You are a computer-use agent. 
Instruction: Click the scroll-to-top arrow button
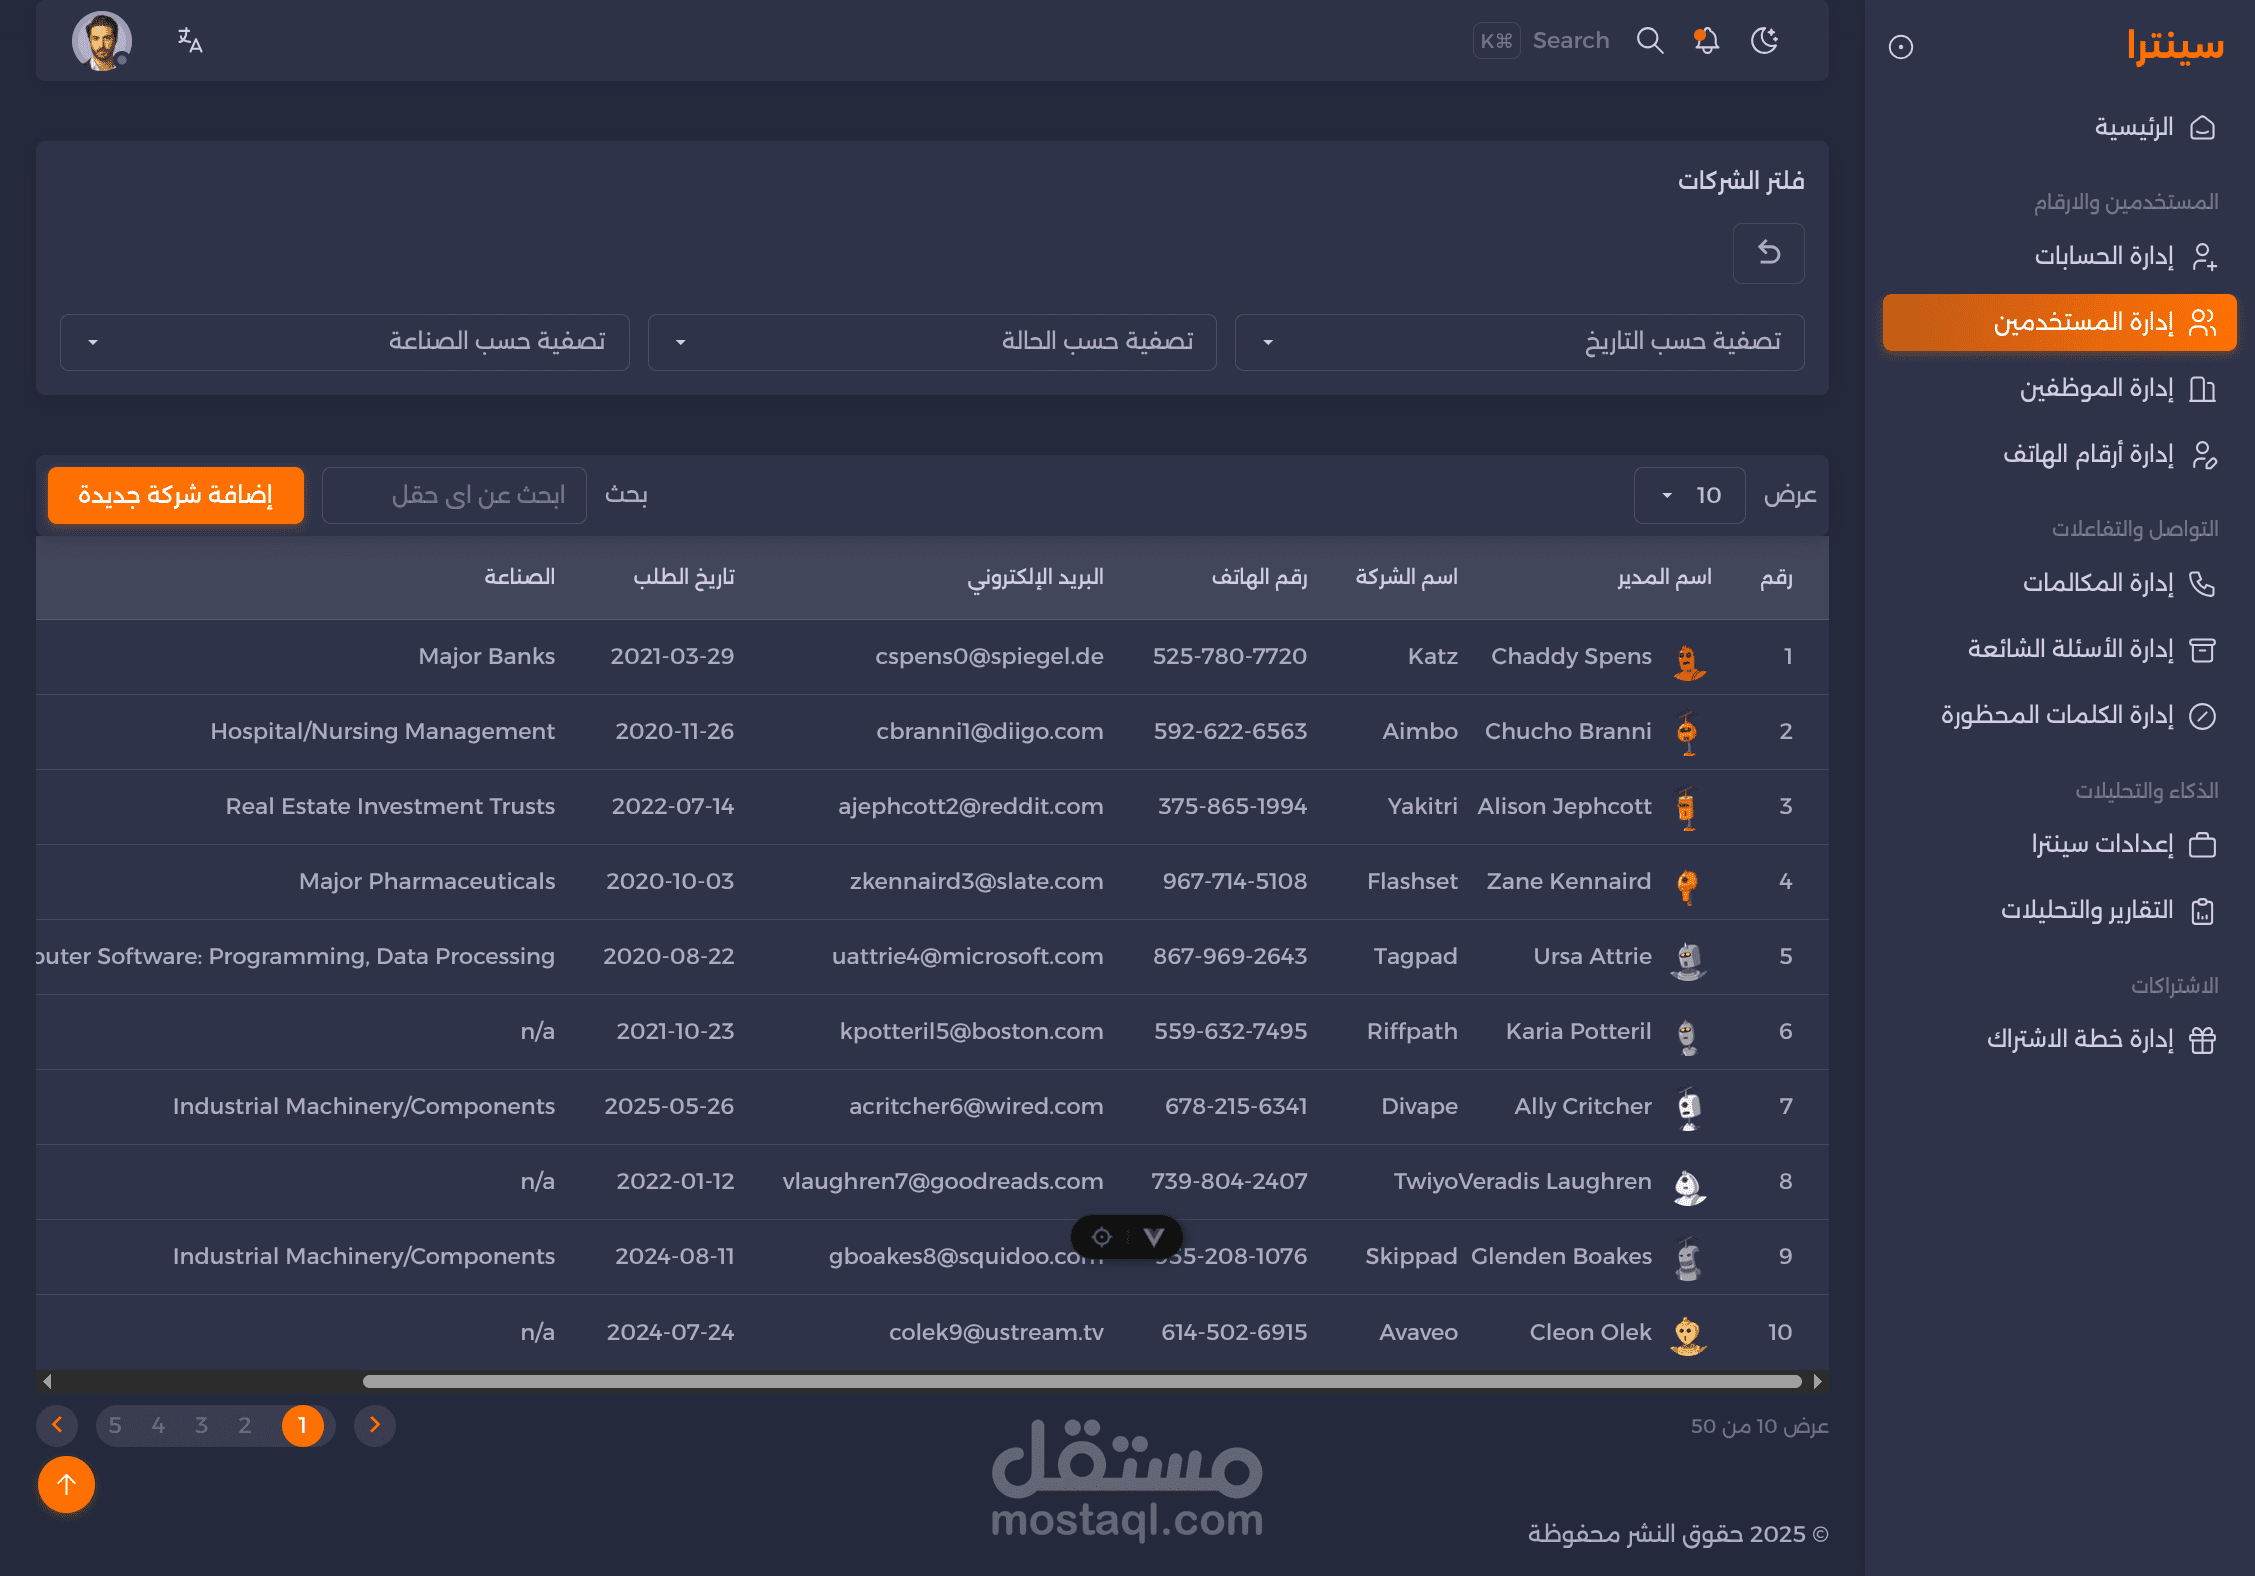pyautogui.click(x=66, y=1485)
